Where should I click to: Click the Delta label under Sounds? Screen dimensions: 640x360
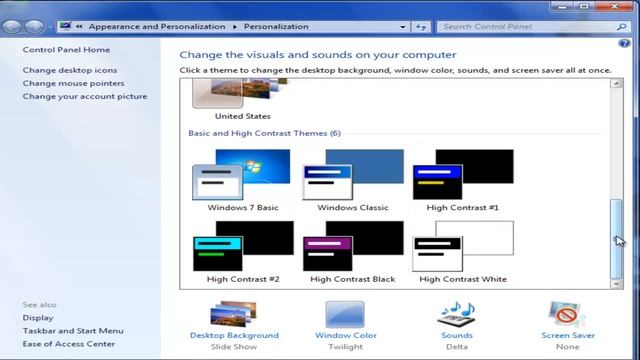[457, 347]
